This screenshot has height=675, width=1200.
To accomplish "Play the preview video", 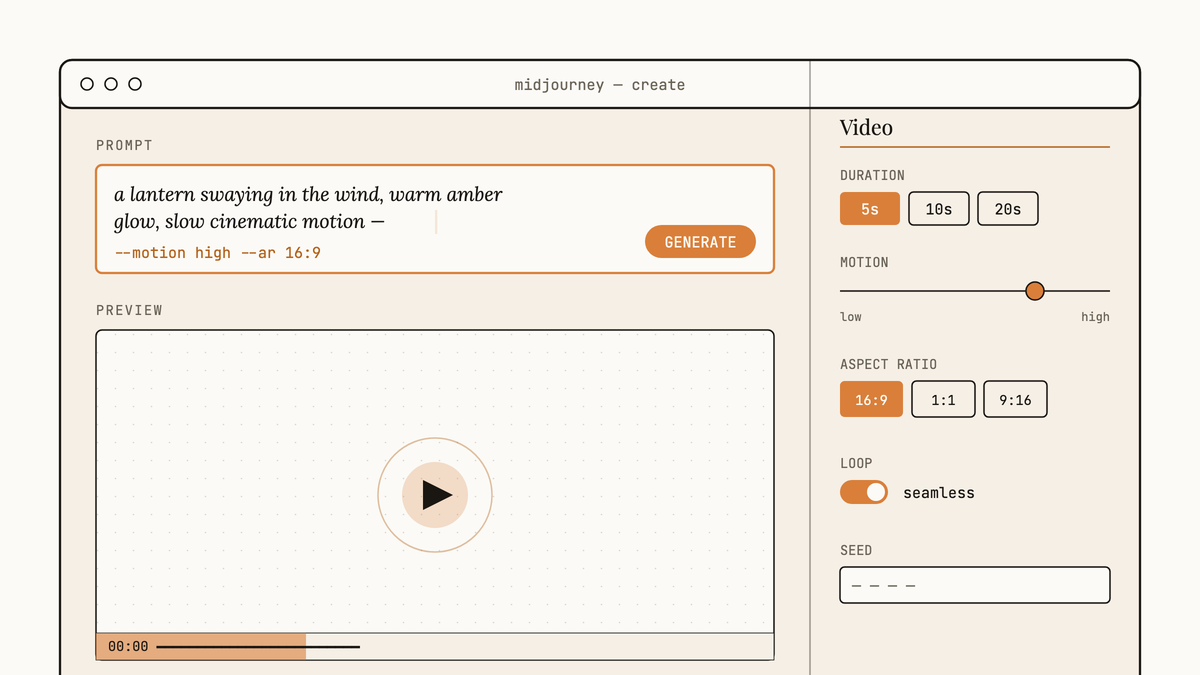I will tap(435, 495).
